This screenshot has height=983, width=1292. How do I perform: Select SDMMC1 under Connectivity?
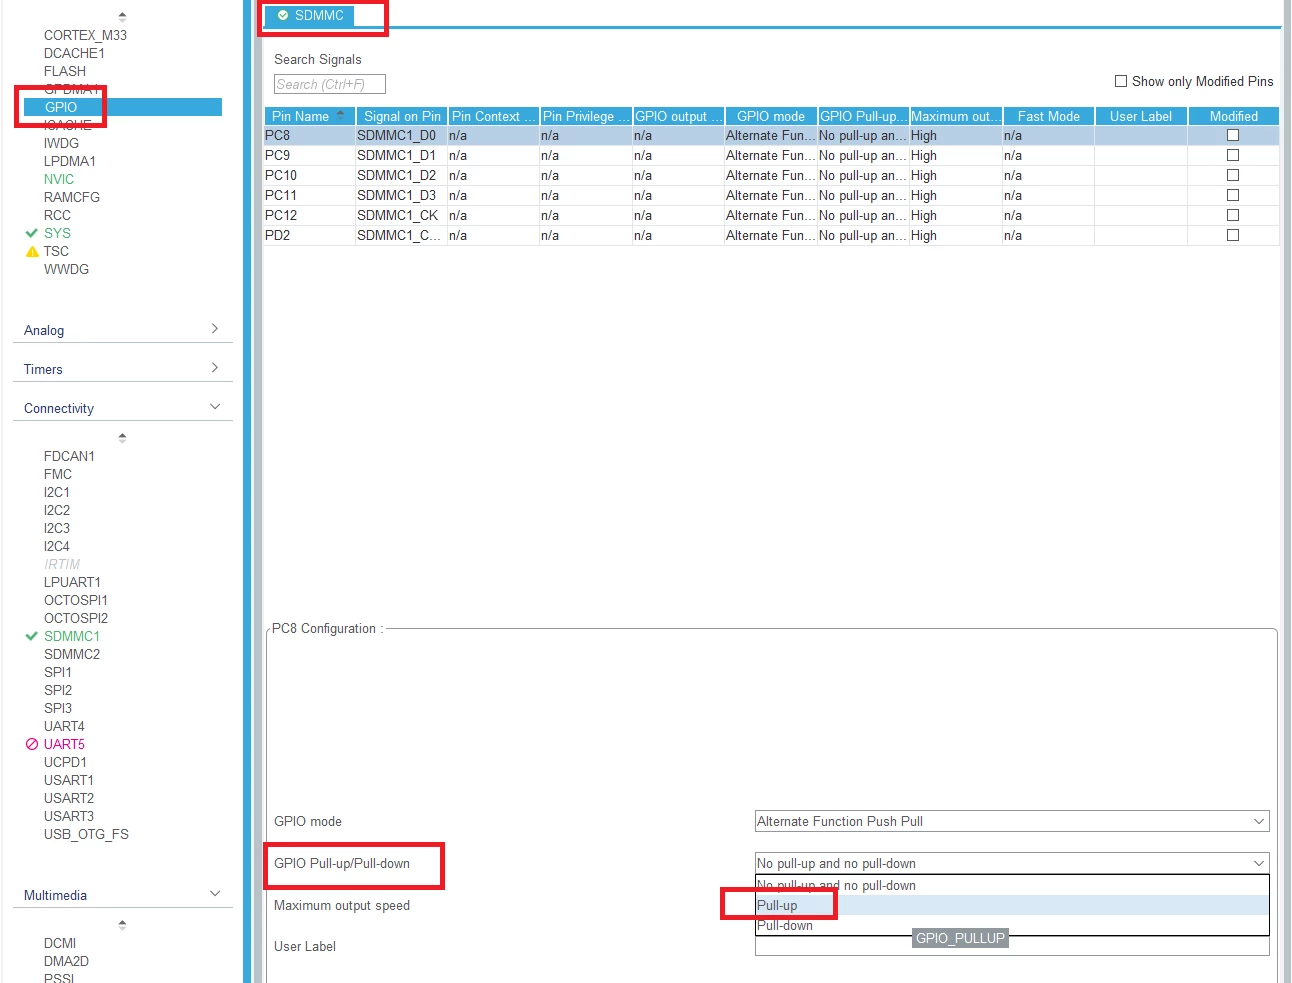pyautogui.click(x=72, y=636)
